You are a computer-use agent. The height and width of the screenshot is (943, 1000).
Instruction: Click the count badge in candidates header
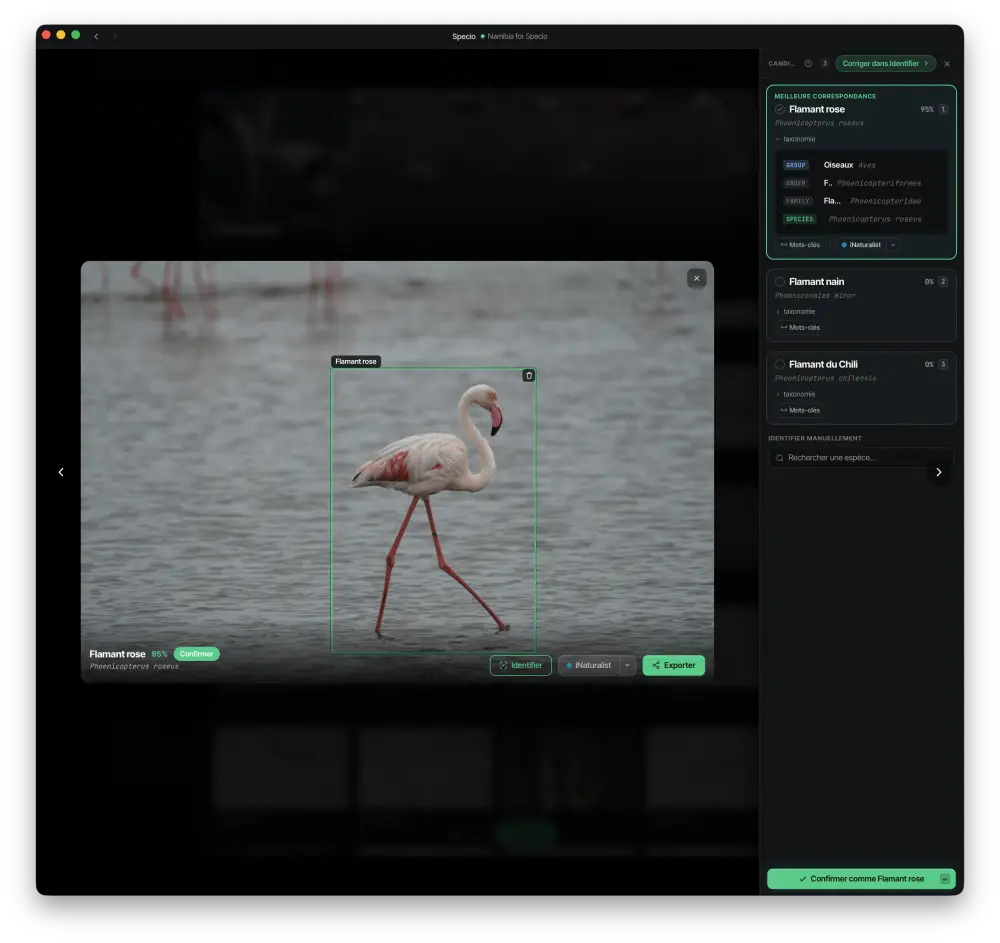click(824, 63)
